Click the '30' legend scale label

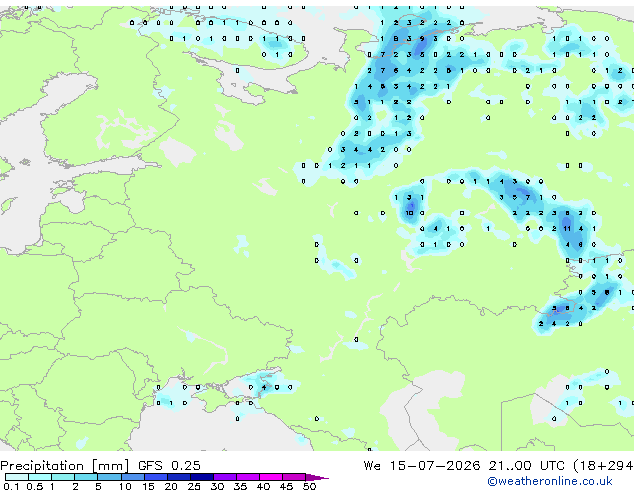pos(217,486)
